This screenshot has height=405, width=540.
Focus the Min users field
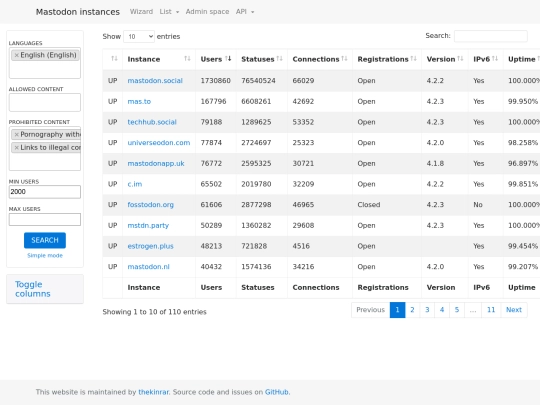pos(45,192)
